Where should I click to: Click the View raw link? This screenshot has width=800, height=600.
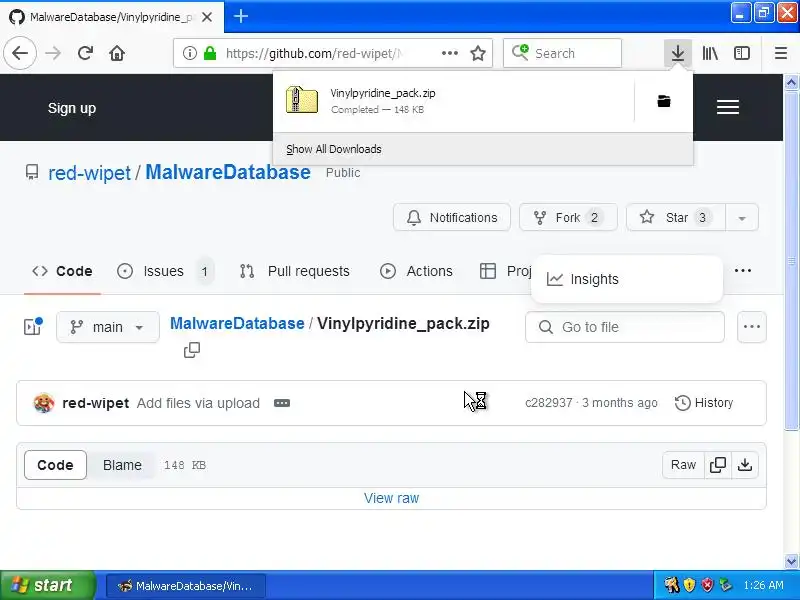tap(391, 498)
